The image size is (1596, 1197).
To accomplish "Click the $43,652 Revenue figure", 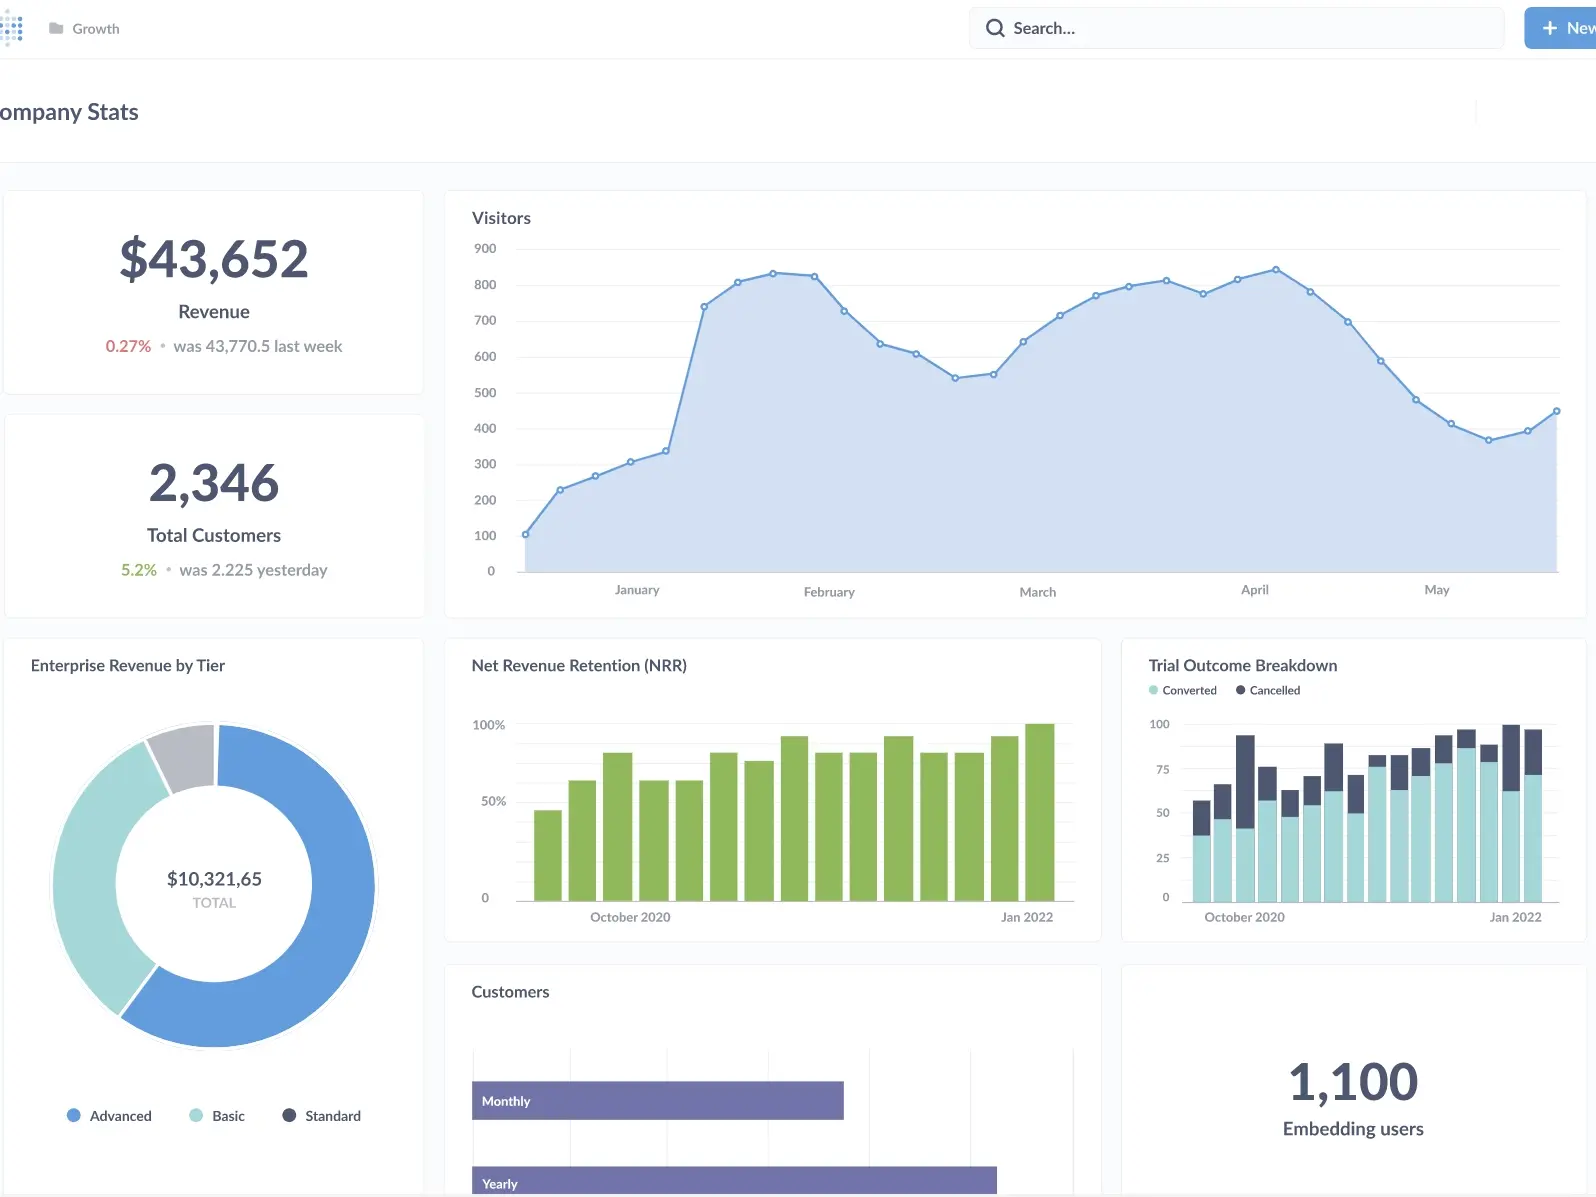I will pyautogui.click(x=214, y=259).
